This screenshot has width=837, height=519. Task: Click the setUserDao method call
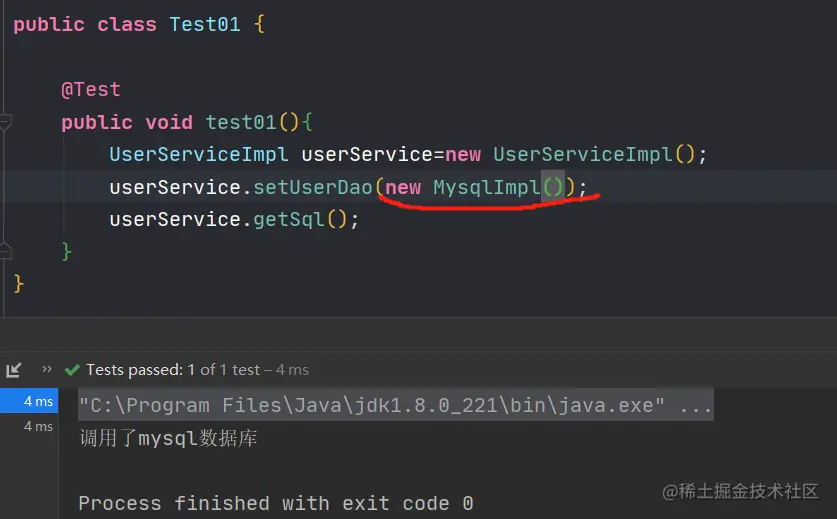tap(312, 187)
